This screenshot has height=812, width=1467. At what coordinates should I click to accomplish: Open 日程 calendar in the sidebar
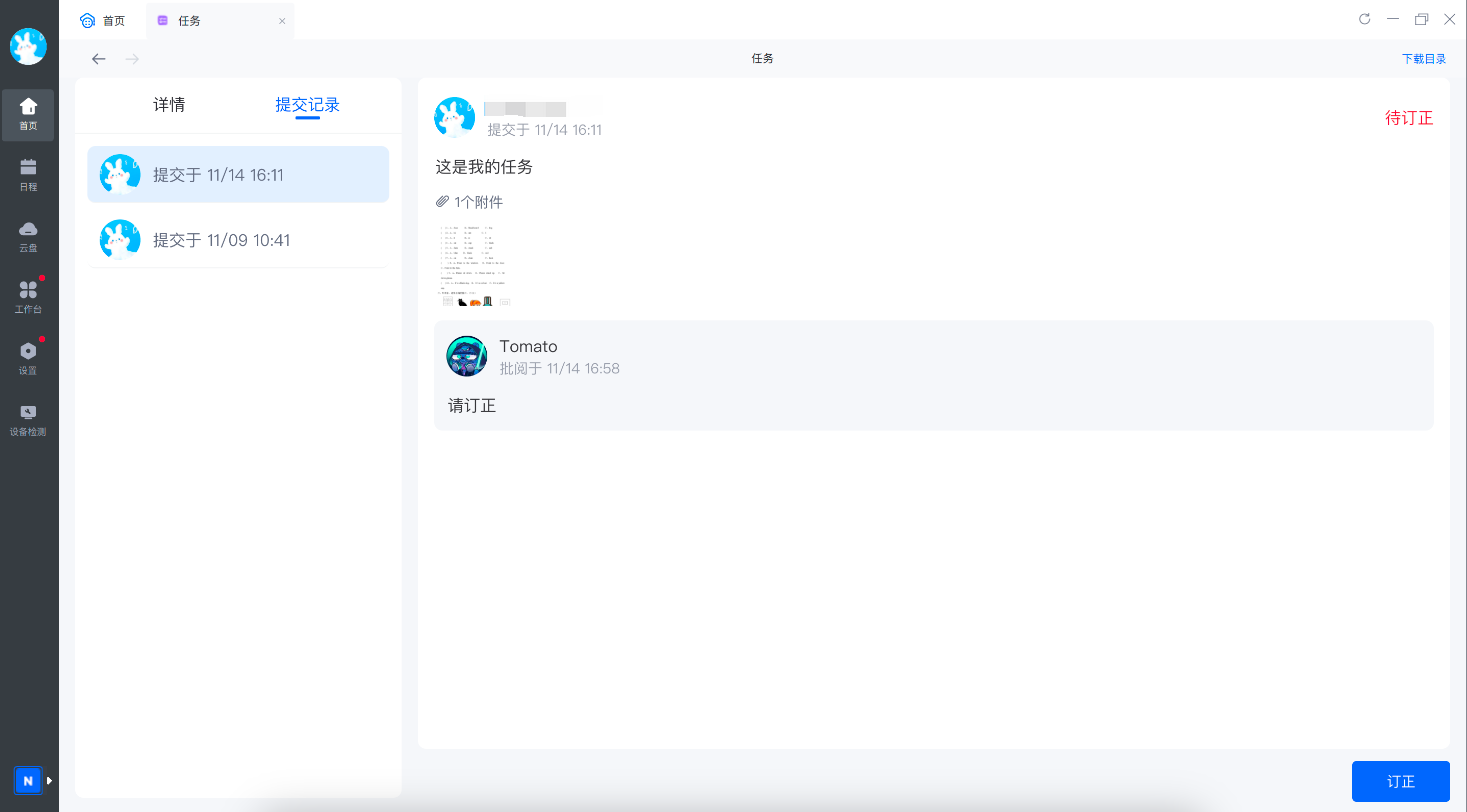28,175
